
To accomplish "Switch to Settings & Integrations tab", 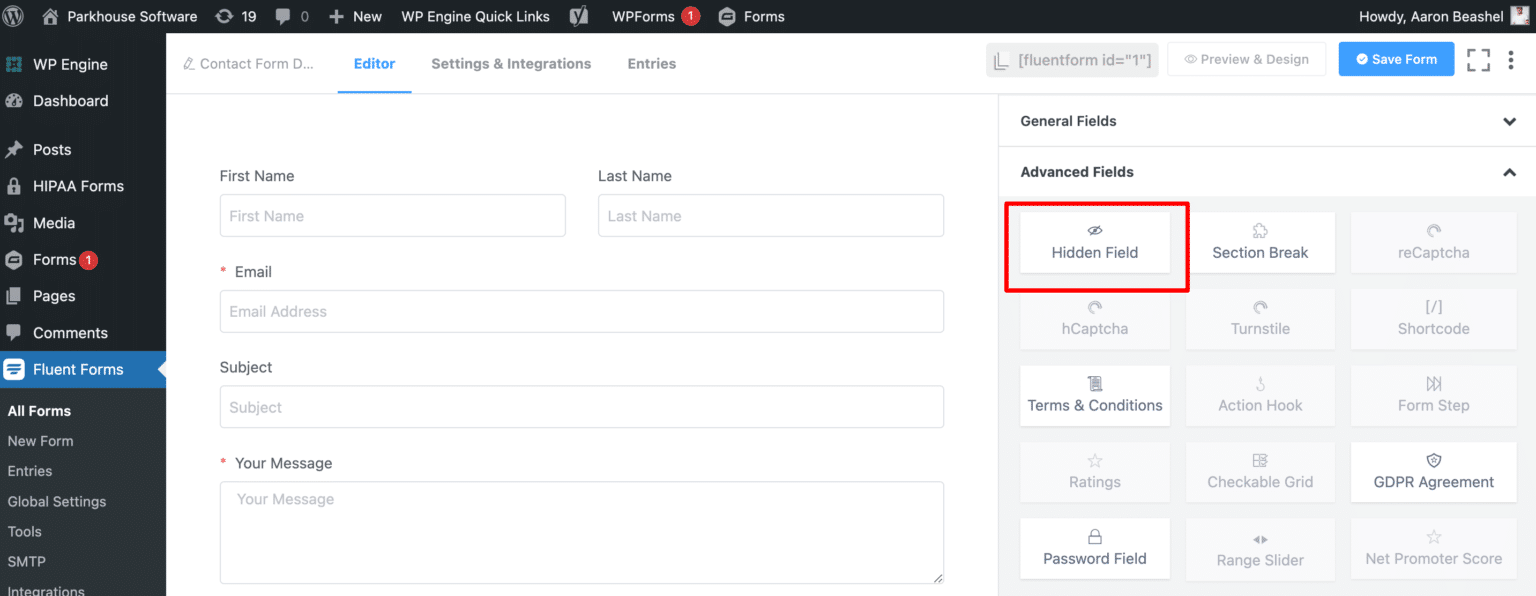I will pyautogui.click(x=511, y=63).
